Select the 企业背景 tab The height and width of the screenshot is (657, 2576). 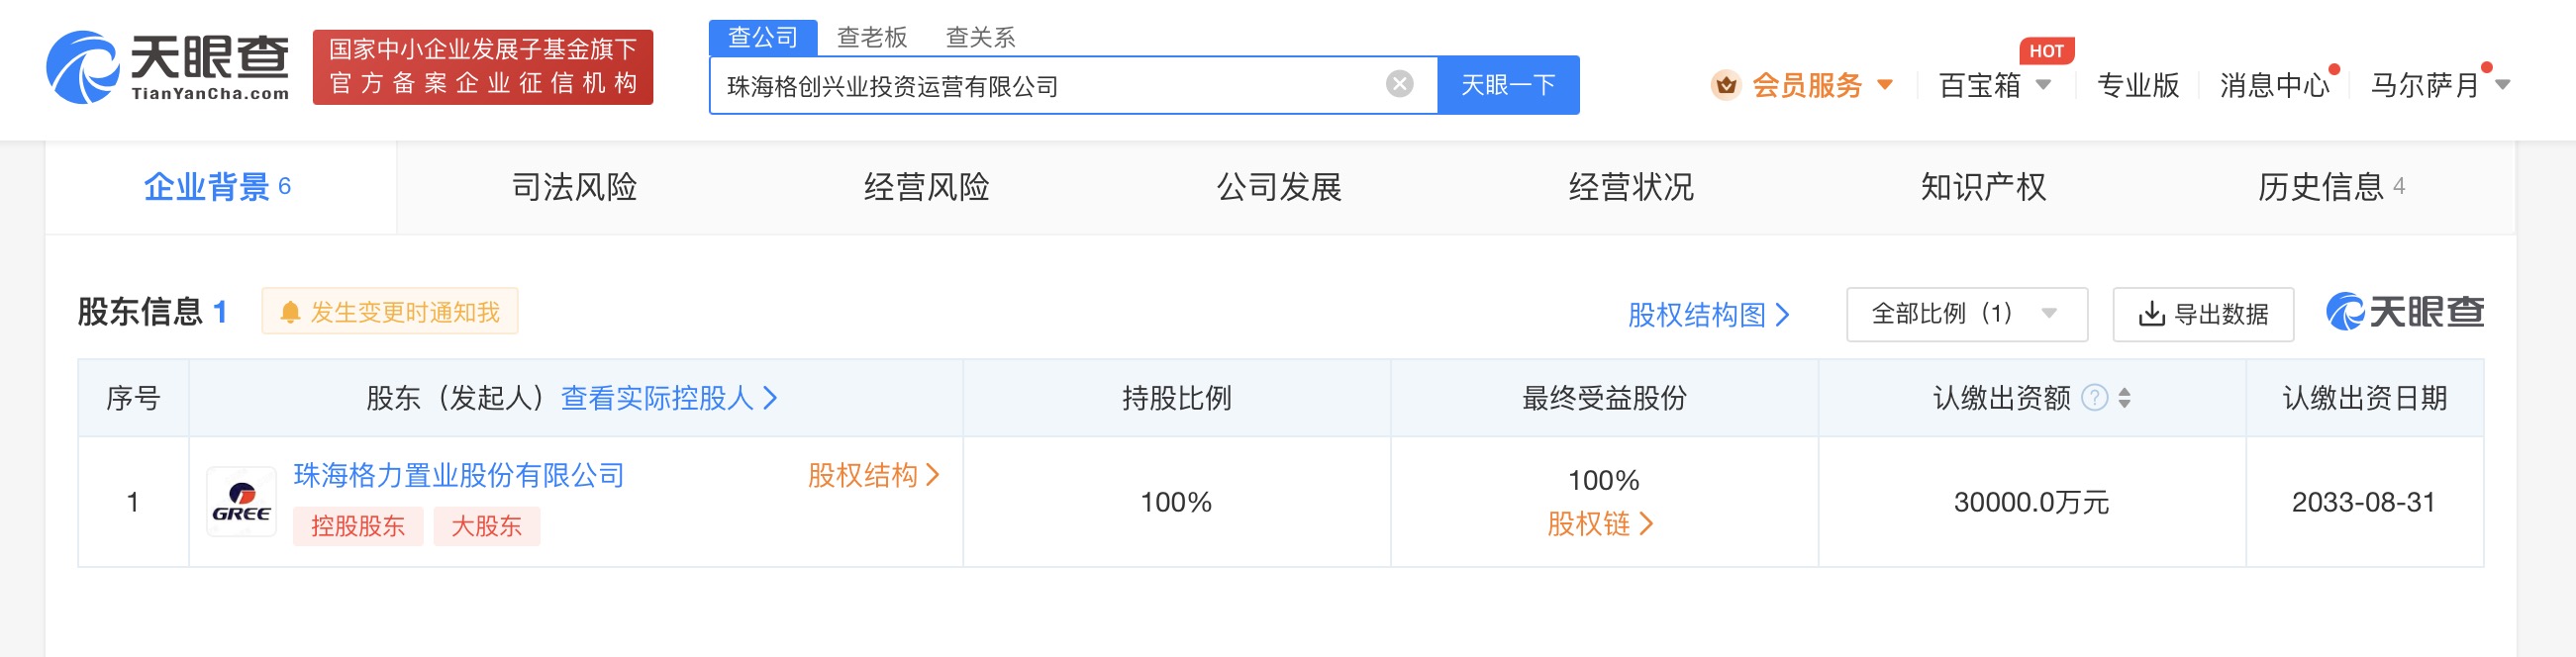220,187
